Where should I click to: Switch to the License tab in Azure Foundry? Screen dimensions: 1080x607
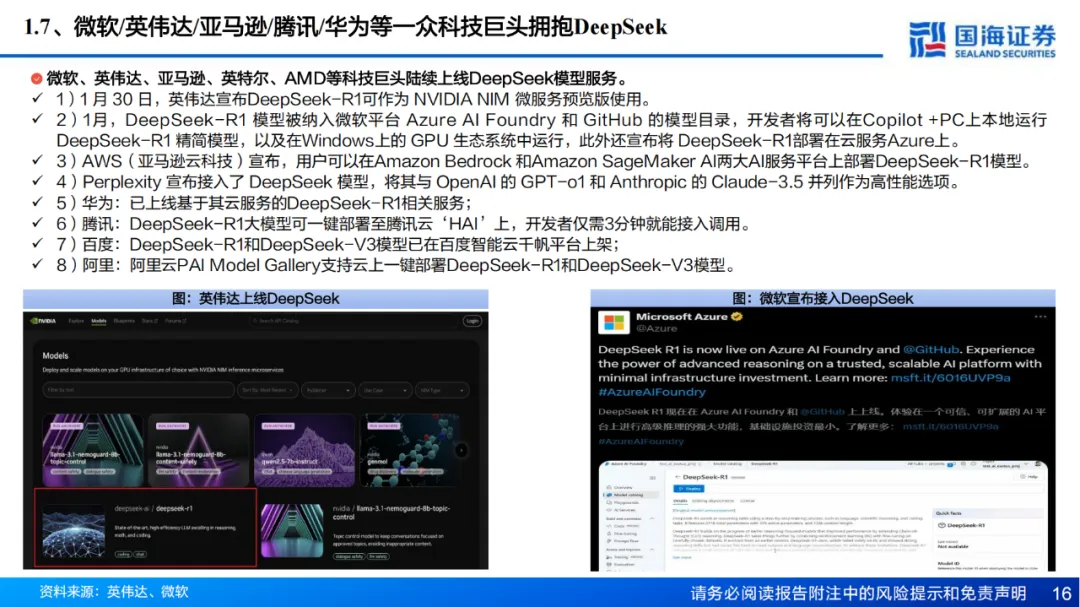pos(747,501)
